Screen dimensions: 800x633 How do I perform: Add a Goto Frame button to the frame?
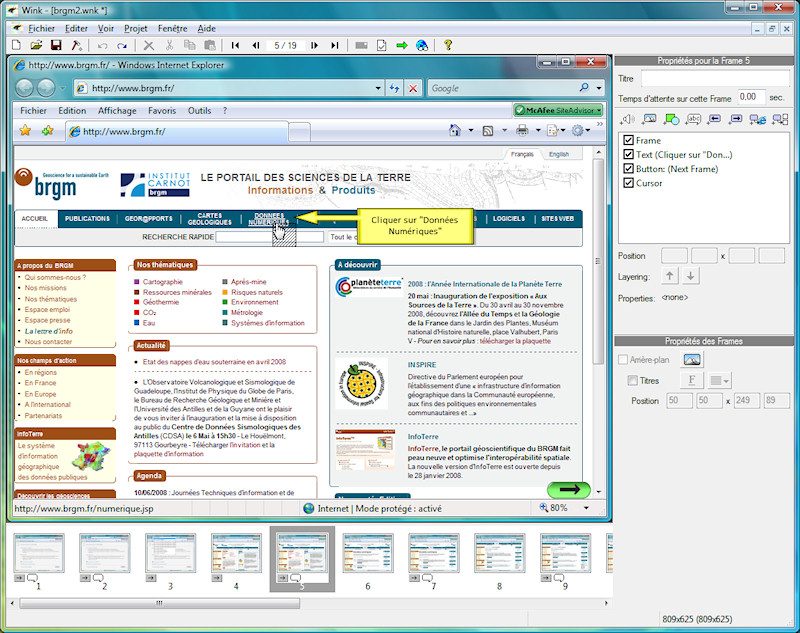click(780, 119)
